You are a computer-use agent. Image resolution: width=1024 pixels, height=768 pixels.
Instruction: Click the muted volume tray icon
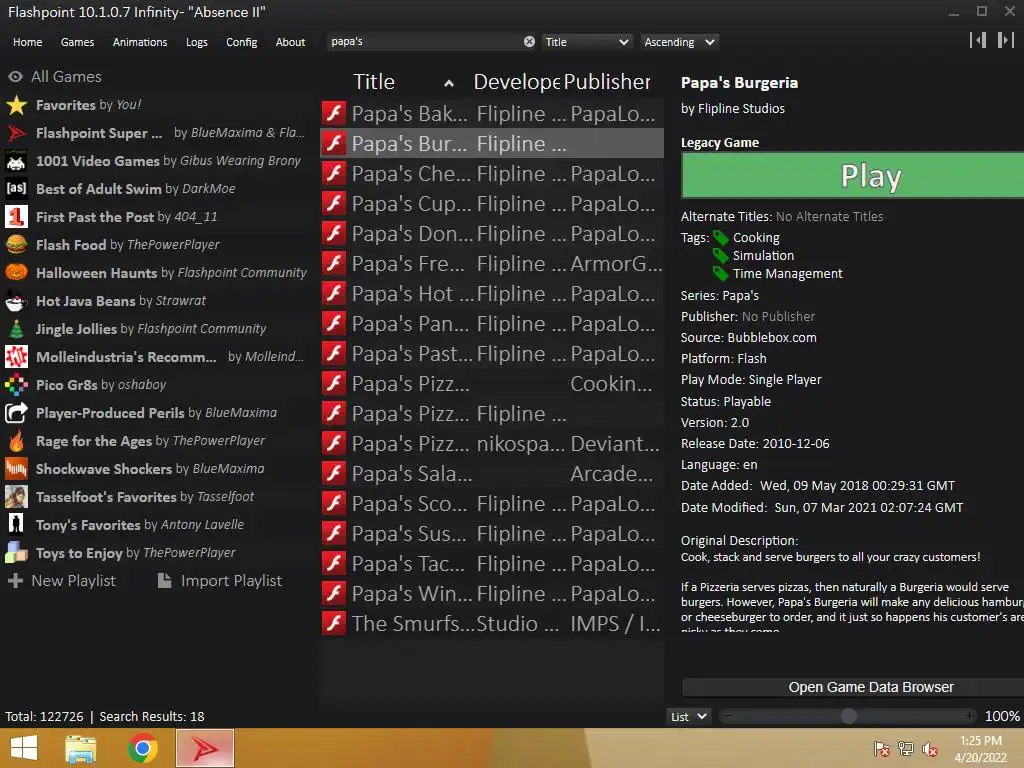[930, 749]
